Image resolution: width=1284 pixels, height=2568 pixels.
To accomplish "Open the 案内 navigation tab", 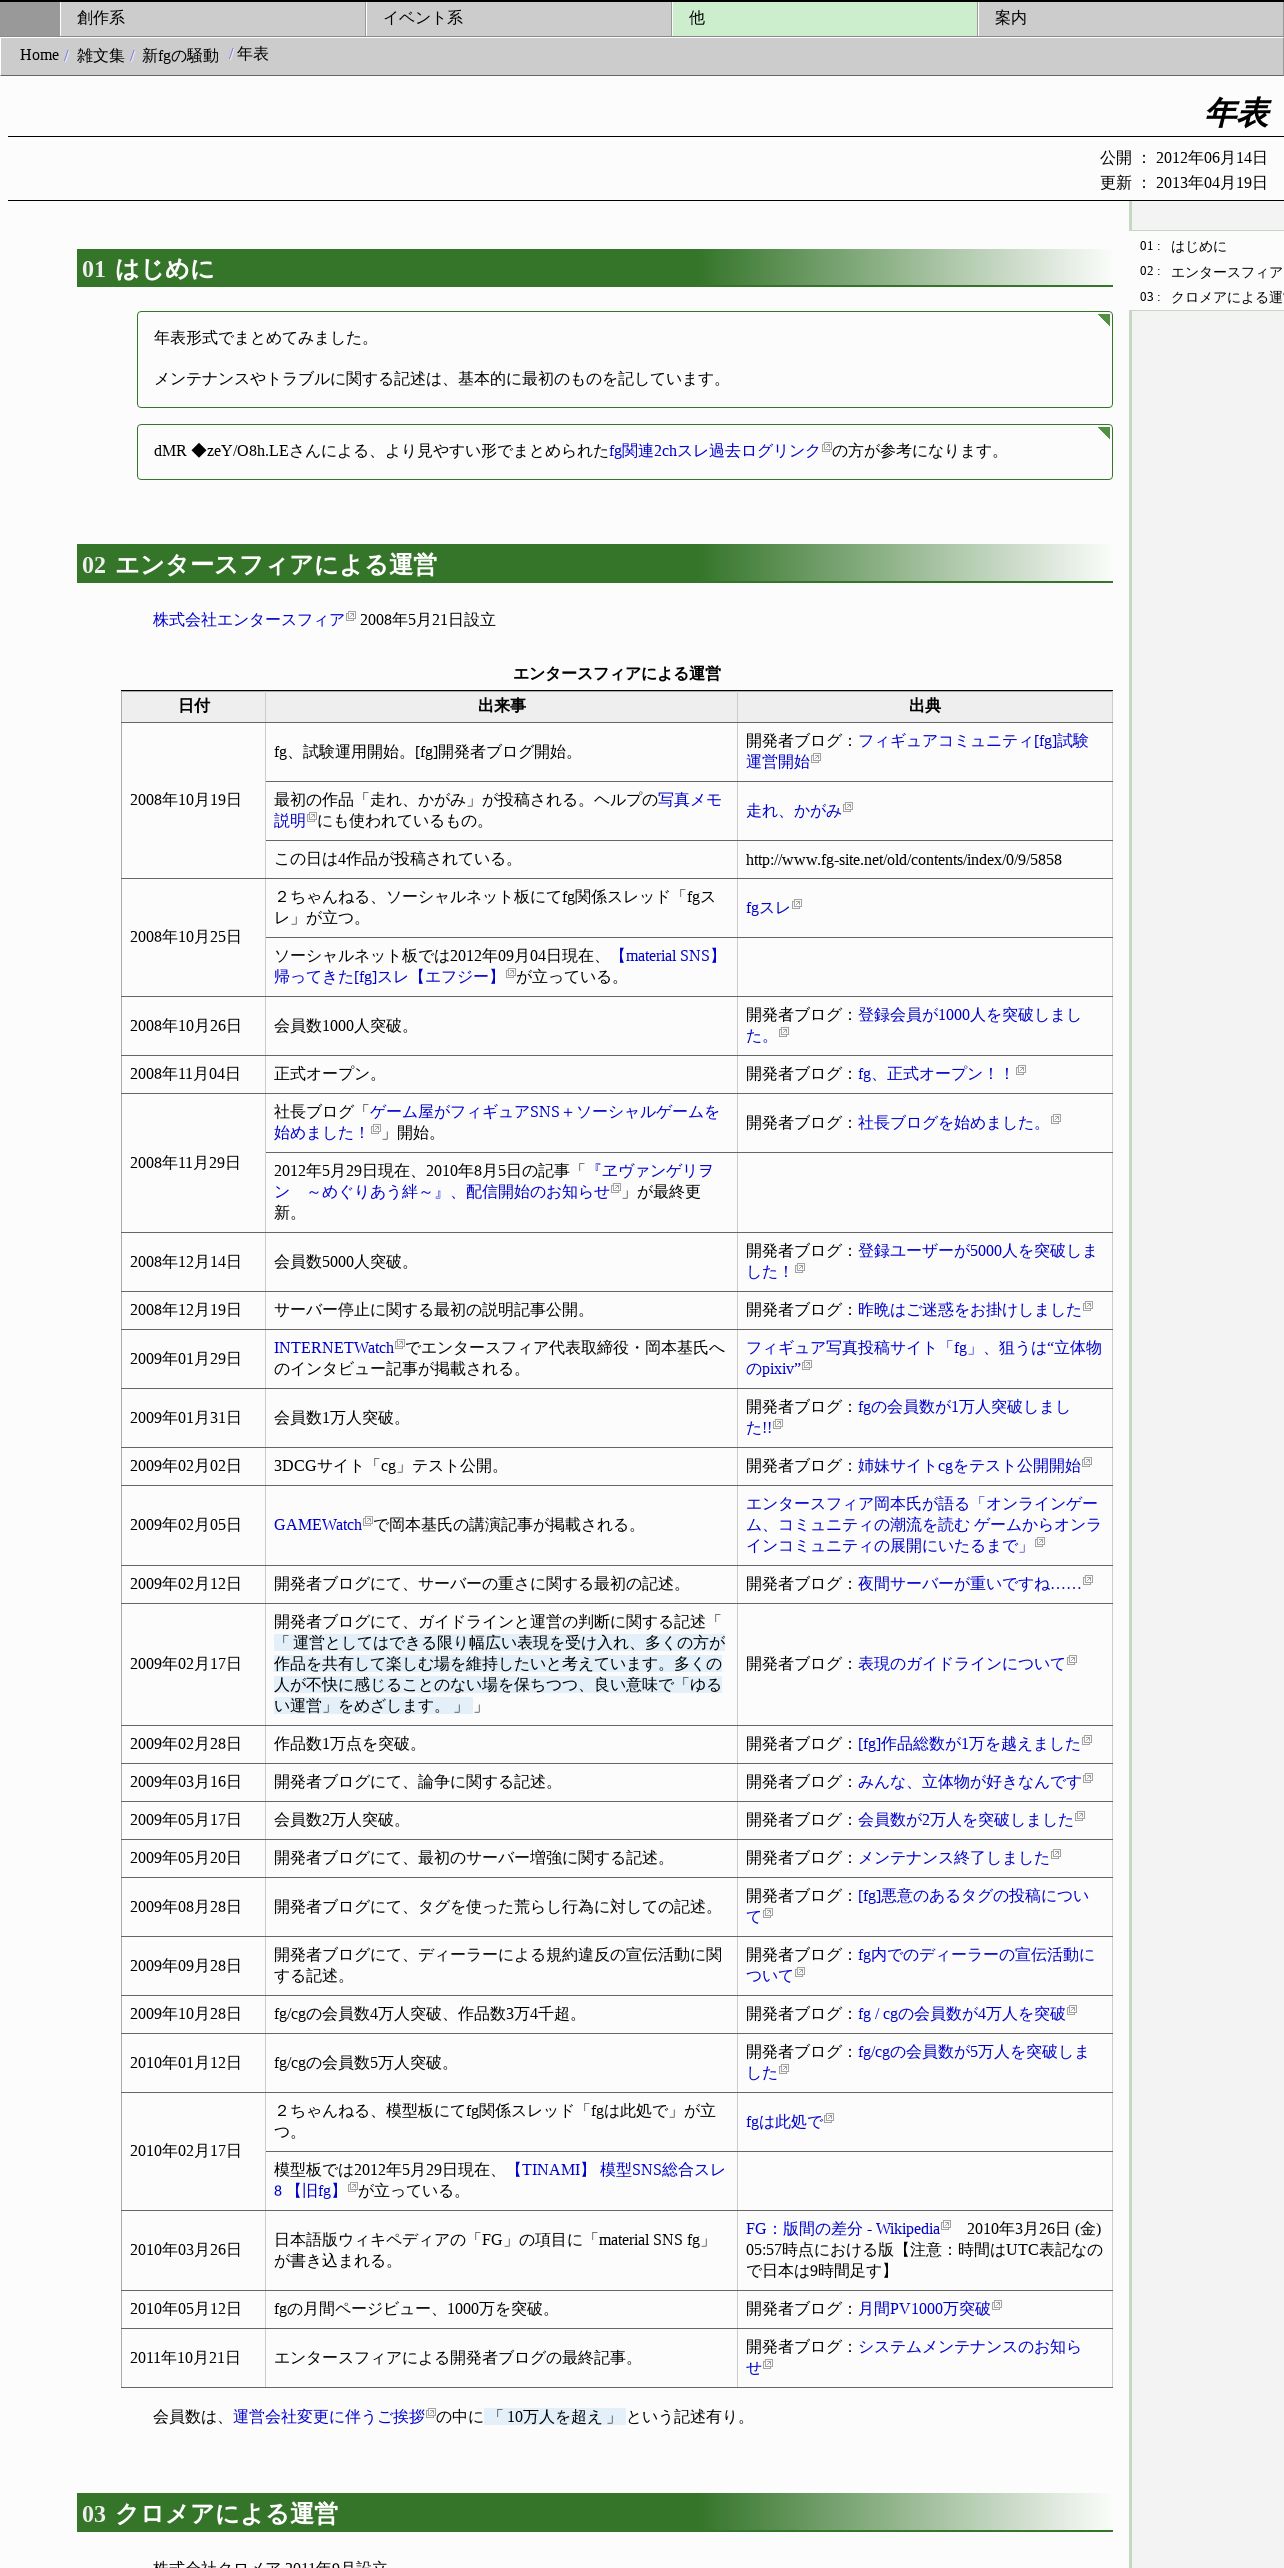I will 1131,18.
